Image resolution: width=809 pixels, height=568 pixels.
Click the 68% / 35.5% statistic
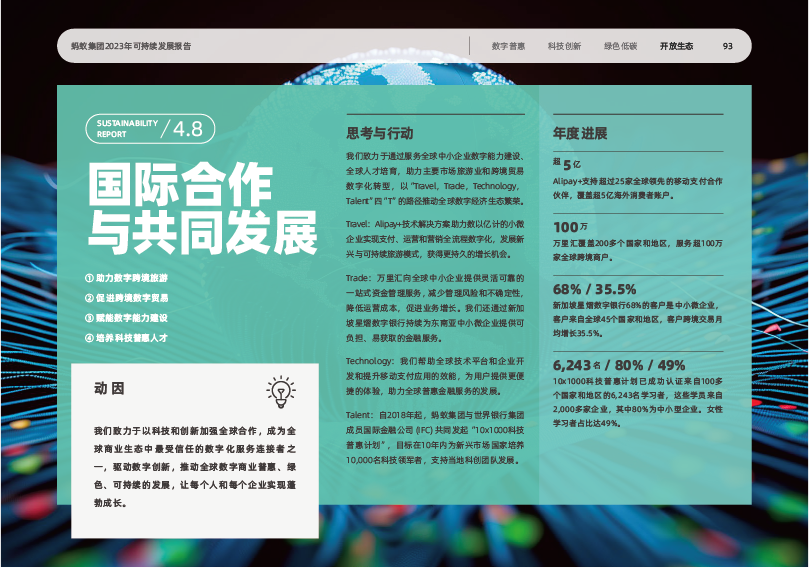click(x=594, y=289)
